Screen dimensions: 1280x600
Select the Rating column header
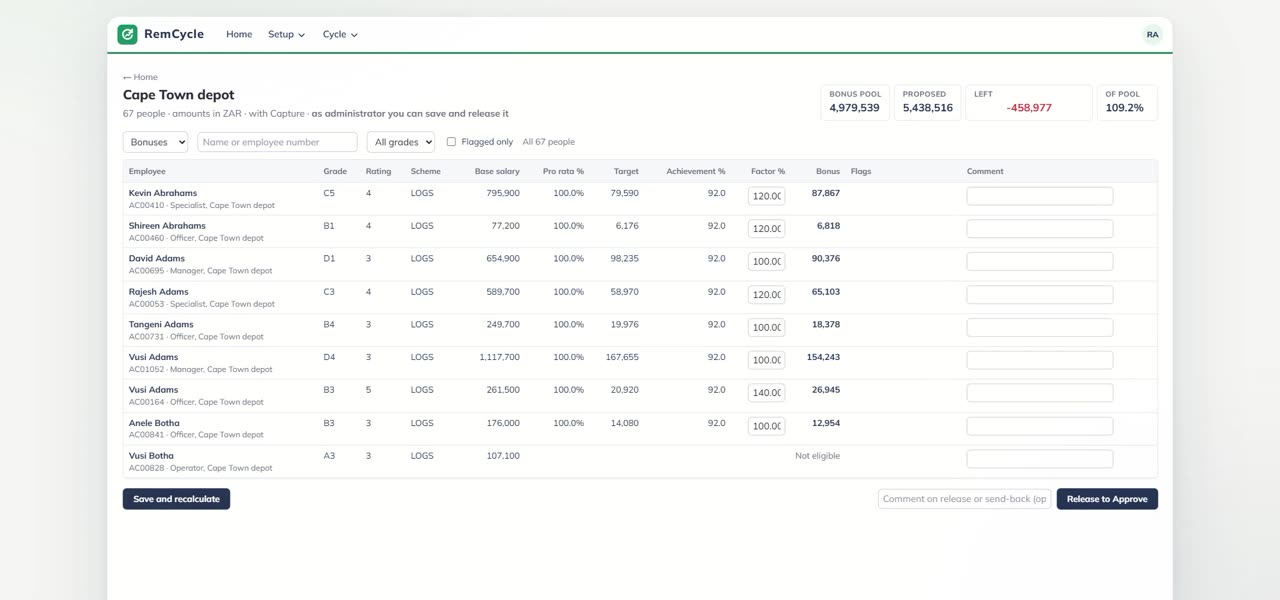click(x=378, y=171)
